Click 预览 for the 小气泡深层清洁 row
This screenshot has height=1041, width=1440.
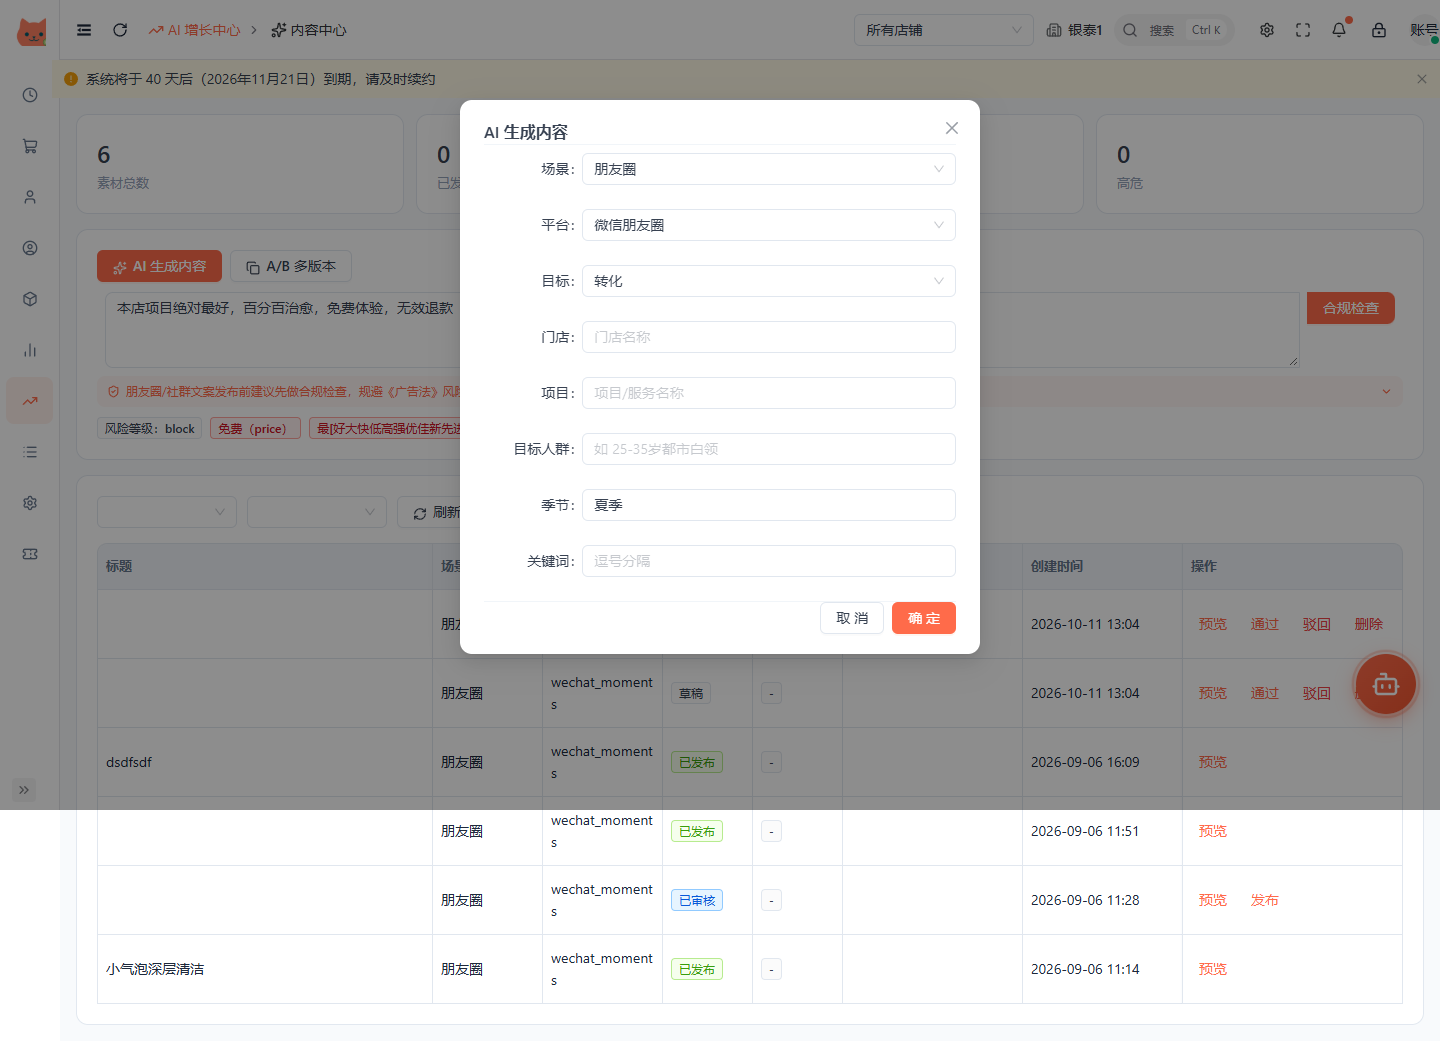[x=1212, y=969]
